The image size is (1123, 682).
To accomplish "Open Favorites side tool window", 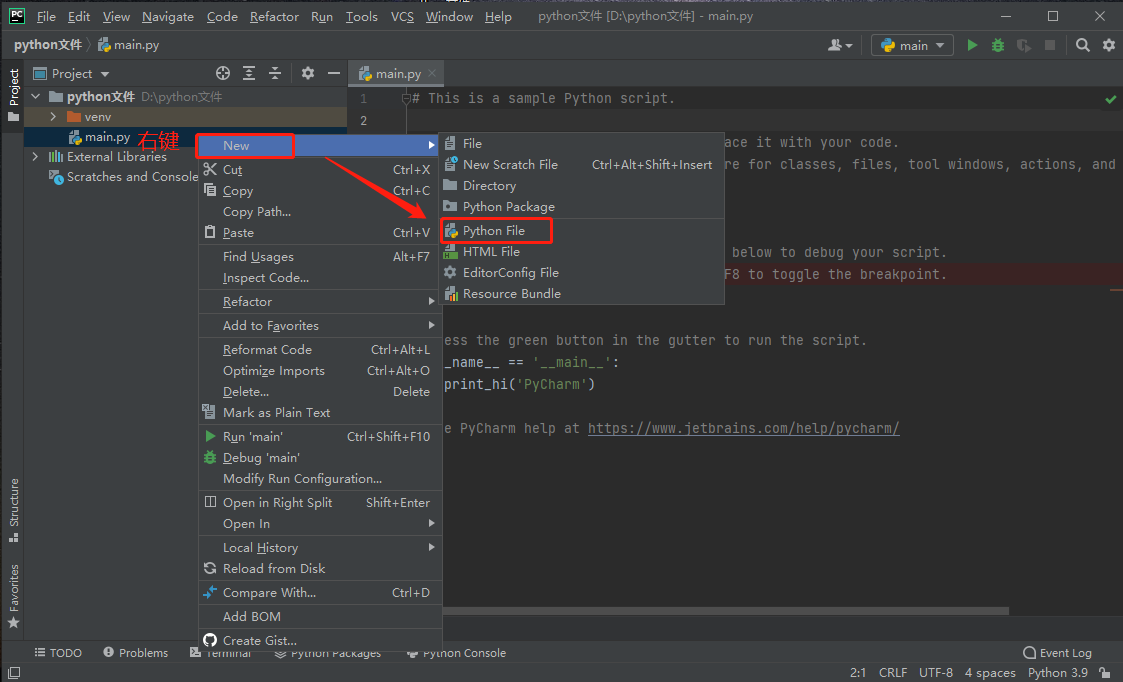I will coord(14,596).
